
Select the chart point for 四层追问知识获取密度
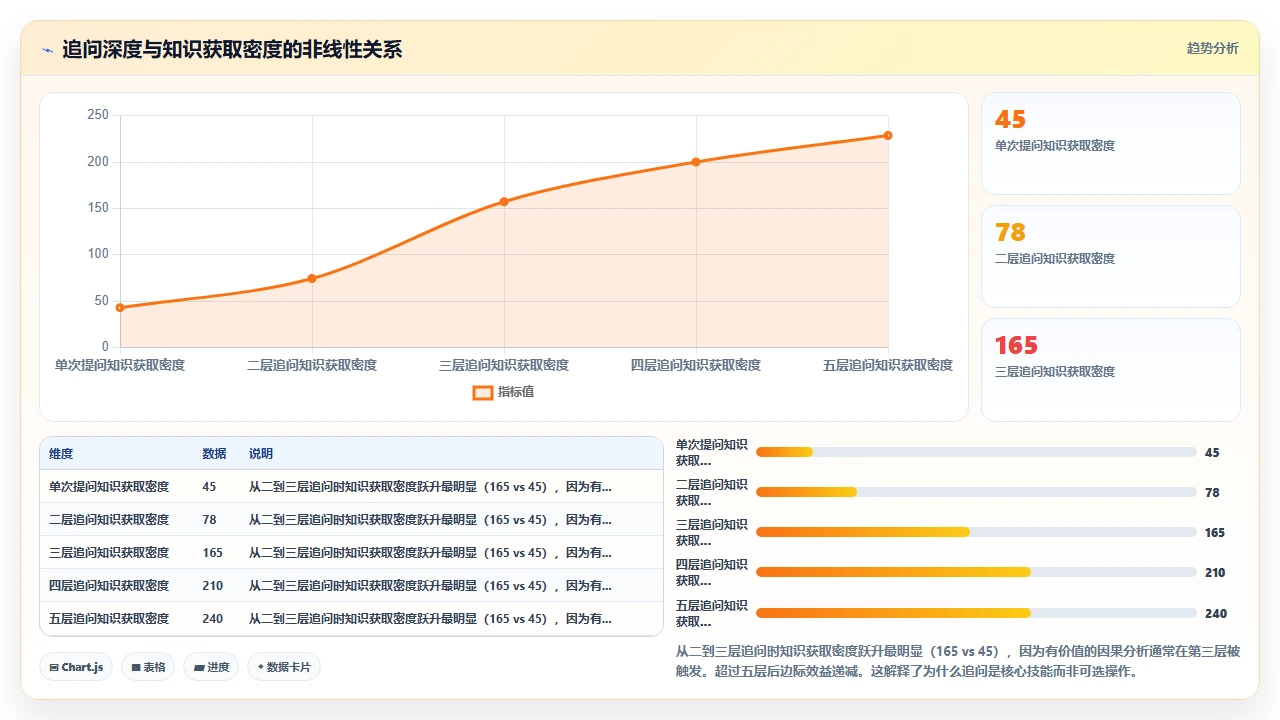696,162
